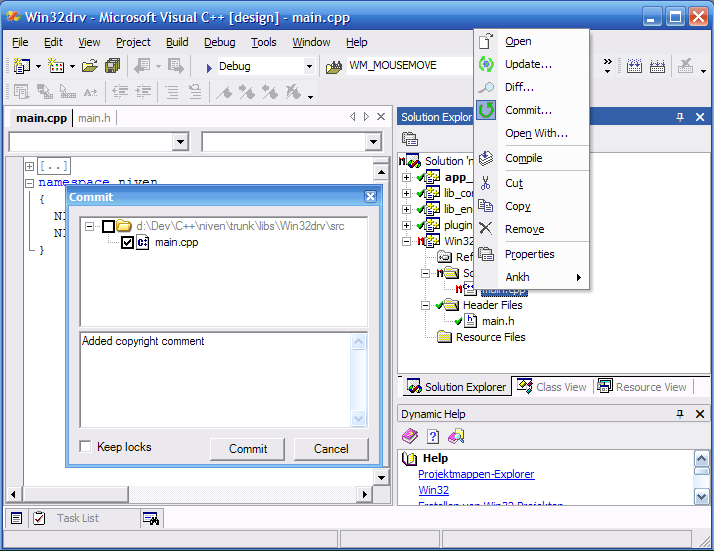Viewport: 714px width, 551px height.
Task: Open the right member combo box in editor
Action: (x=373, y=142)
